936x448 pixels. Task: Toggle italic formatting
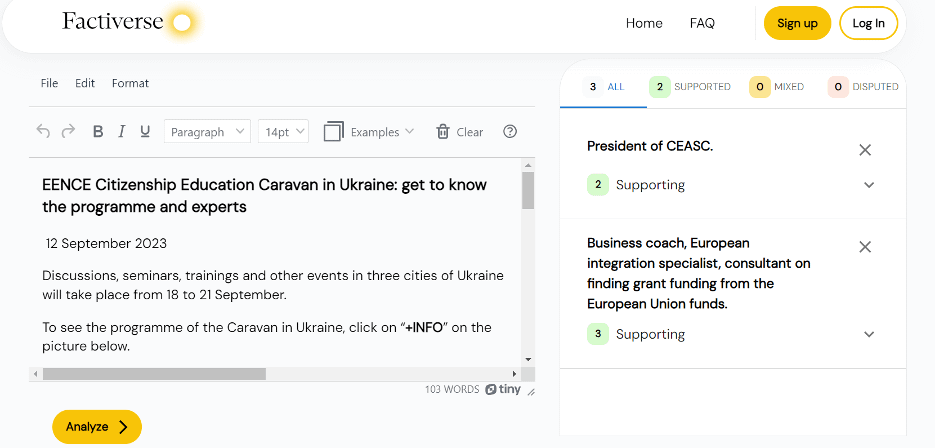pos(122,131)
